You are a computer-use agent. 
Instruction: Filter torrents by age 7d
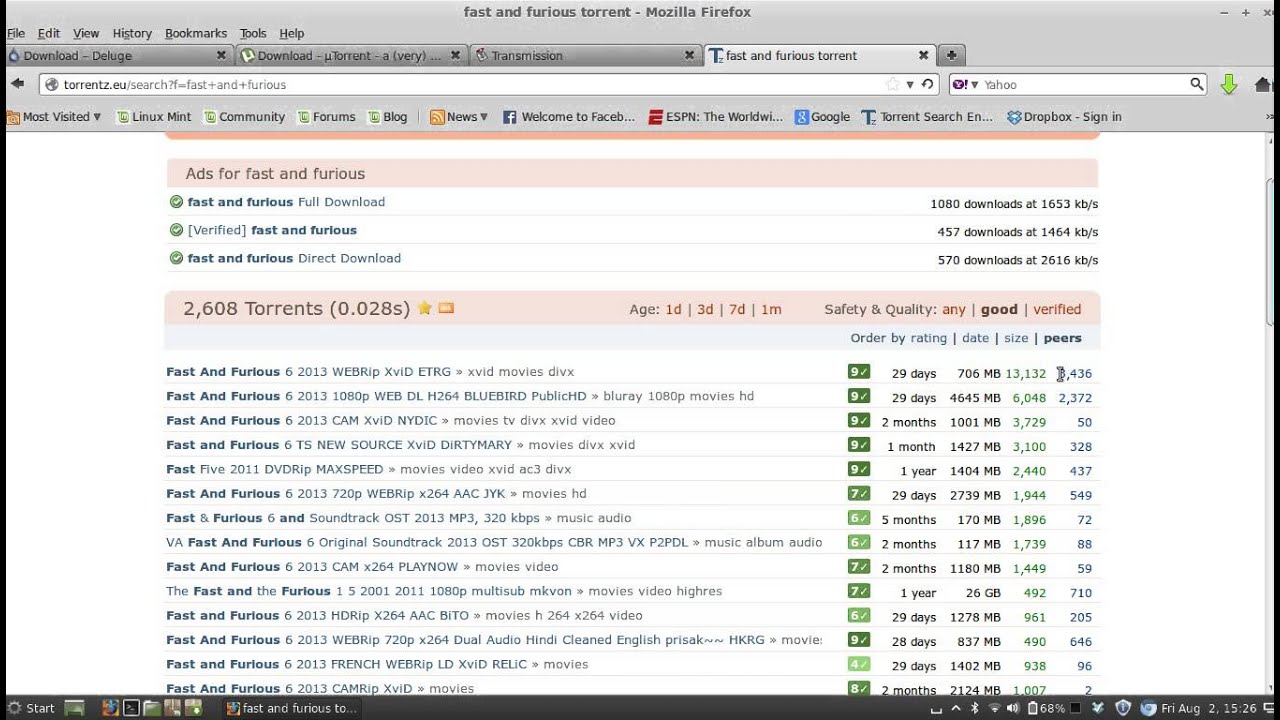pos(737,310)
